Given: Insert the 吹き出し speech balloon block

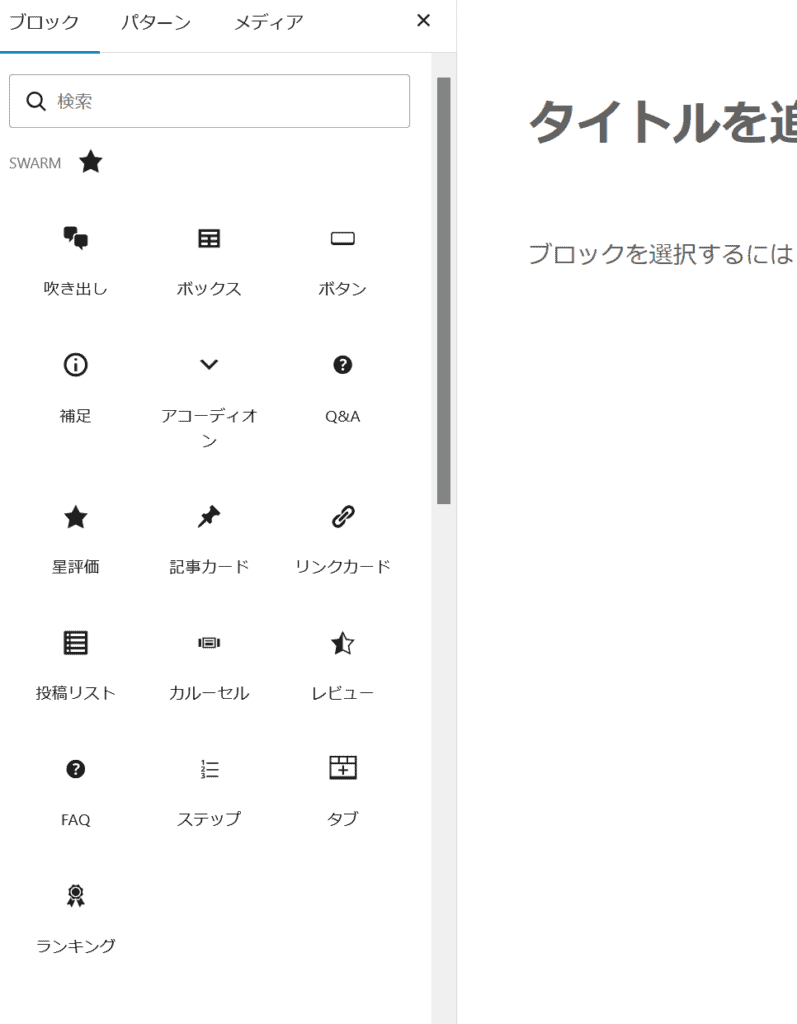Looking at the screenshot, I should [76, 260].
